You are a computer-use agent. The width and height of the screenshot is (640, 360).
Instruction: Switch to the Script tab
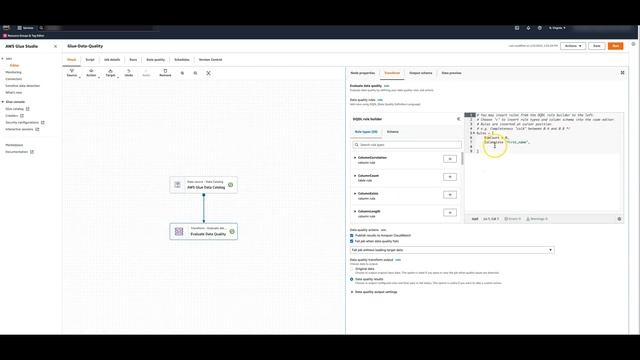pos(90,60)
